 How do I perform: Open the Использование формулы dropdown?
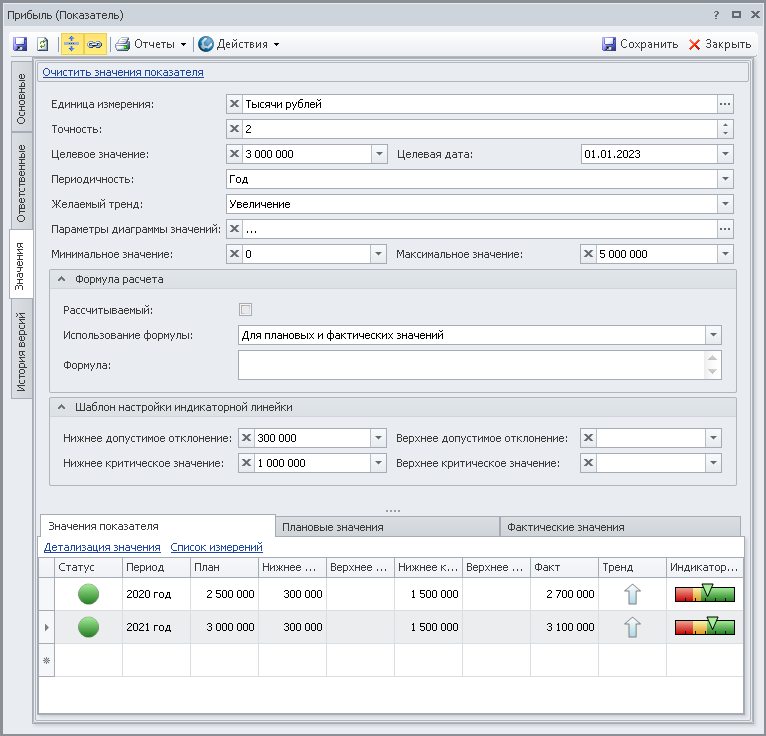(713, 335)
